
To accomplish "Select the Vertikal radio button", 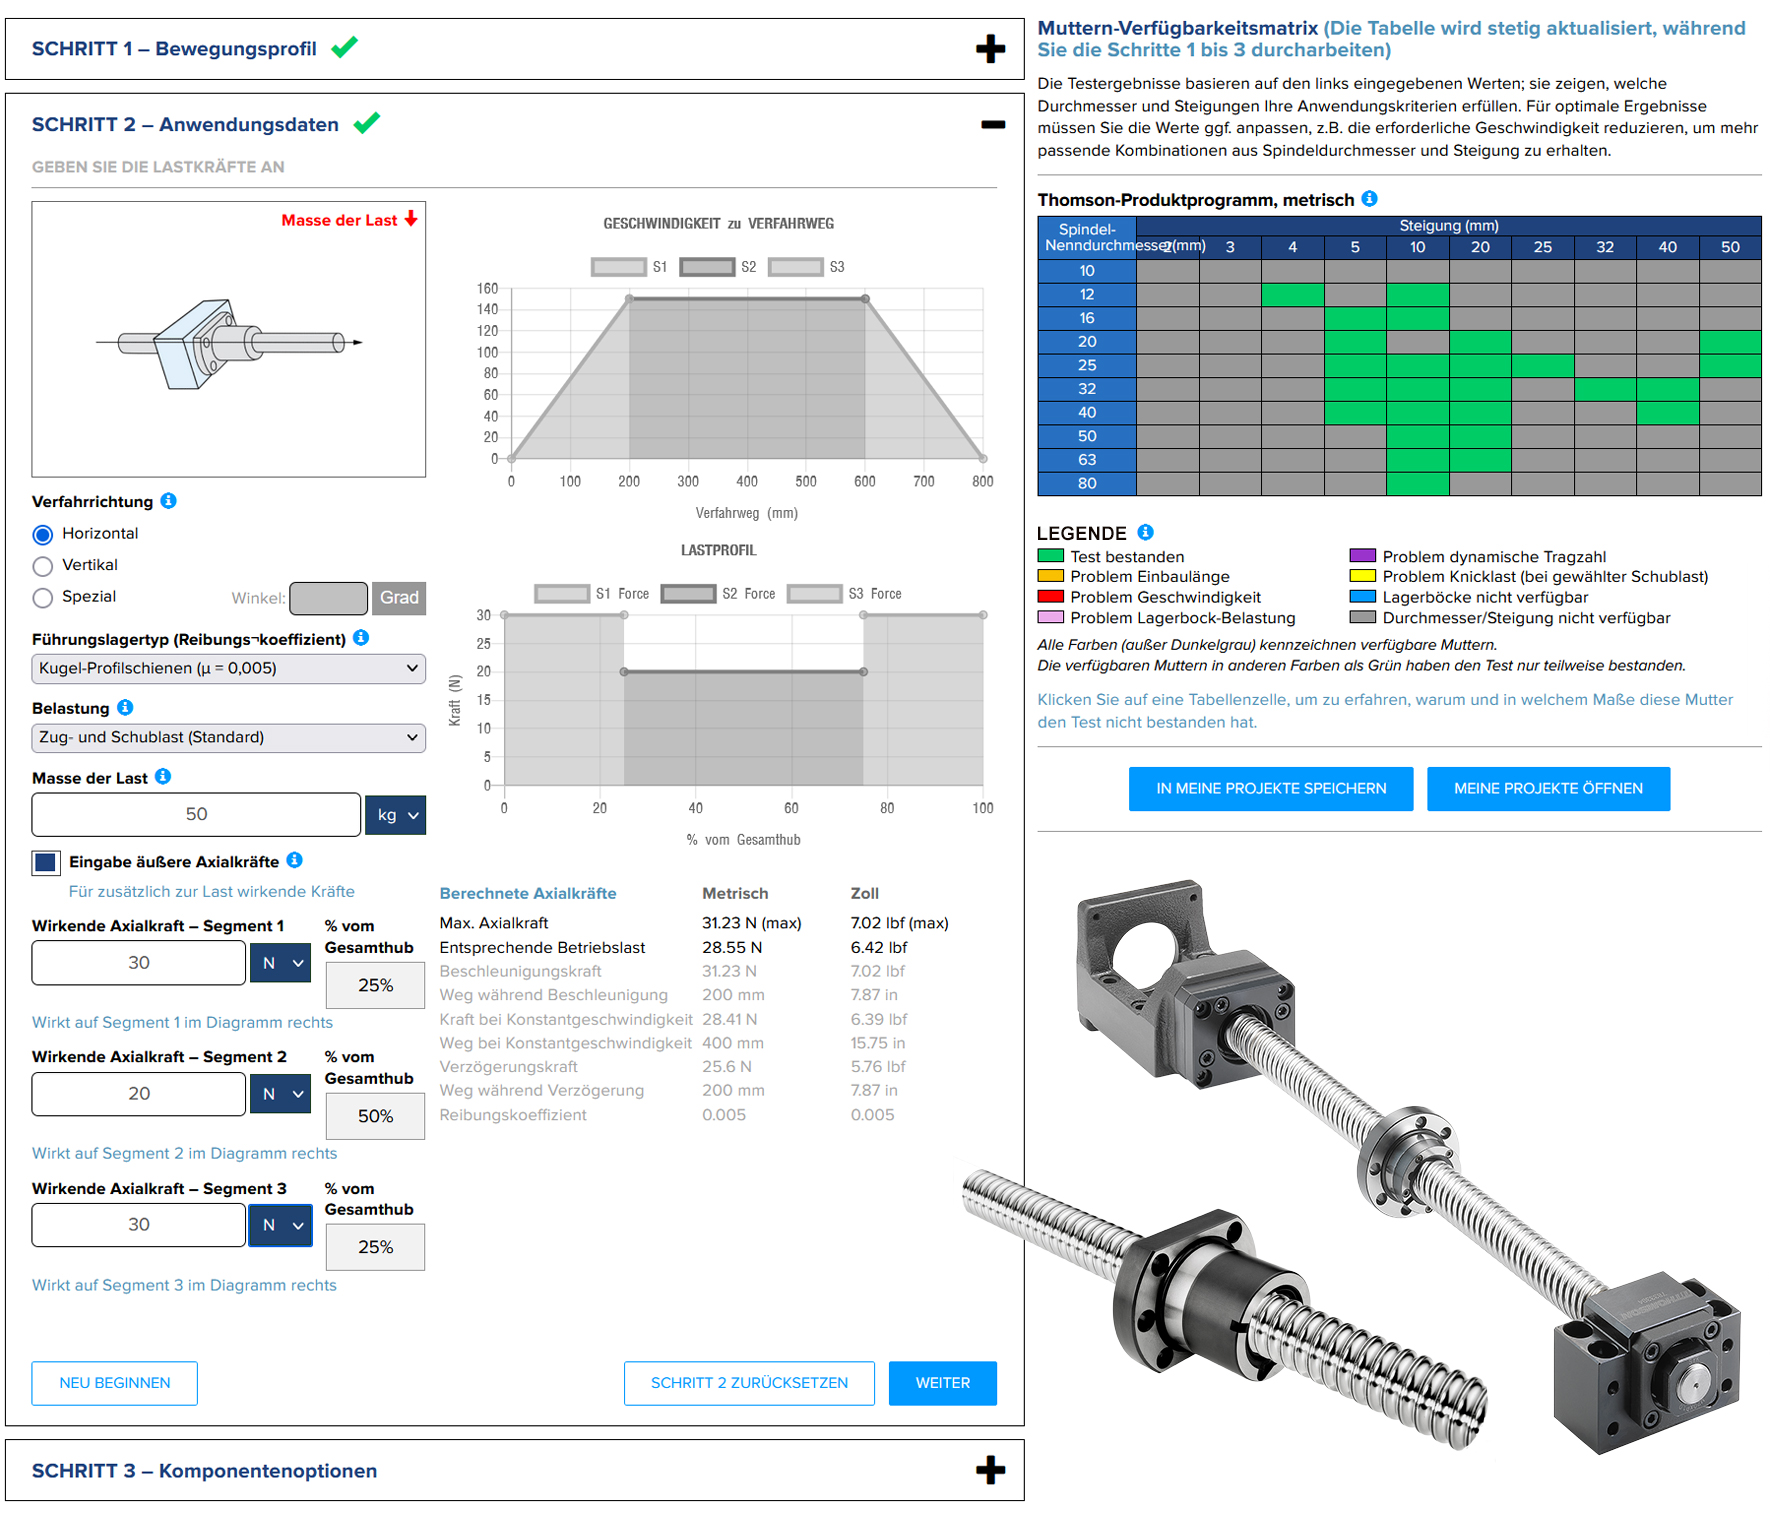I will pyautogui.click(x=43, y=566).
